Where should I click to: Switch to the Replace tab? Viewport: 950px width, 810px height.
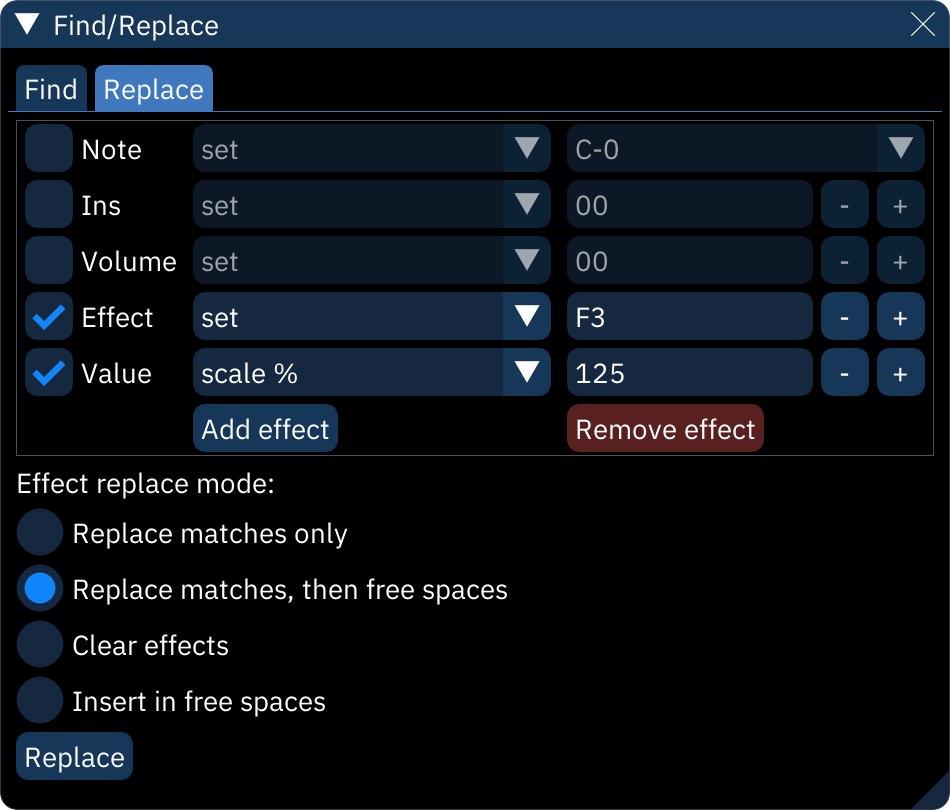[153, 89]
